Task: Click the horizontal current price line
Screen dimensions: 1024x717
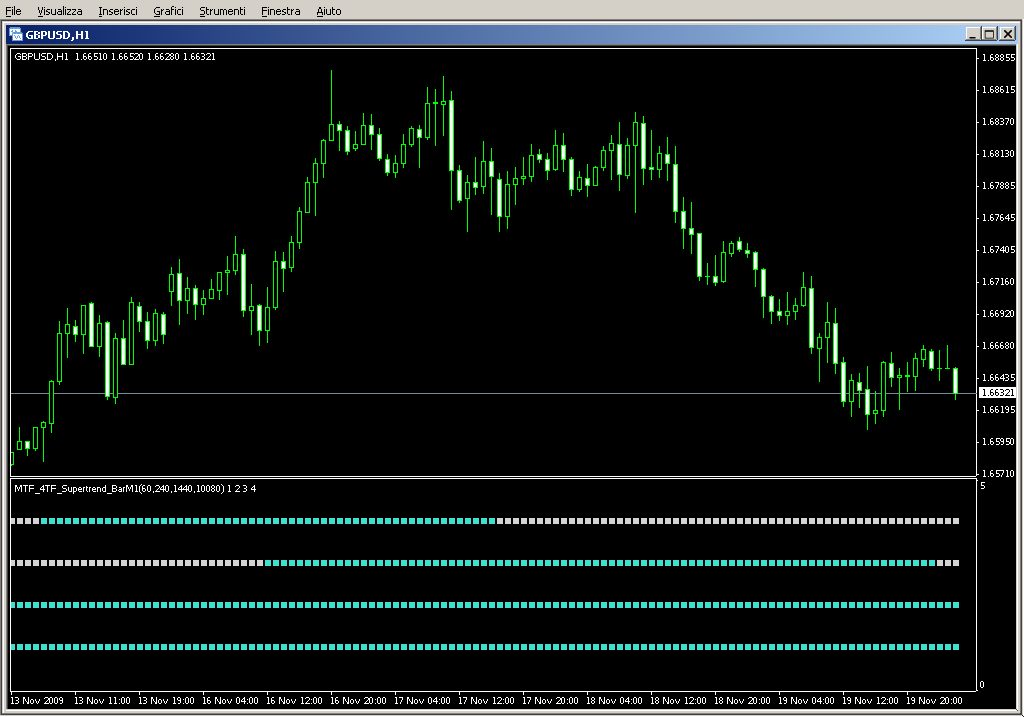Action: point(493,393)
